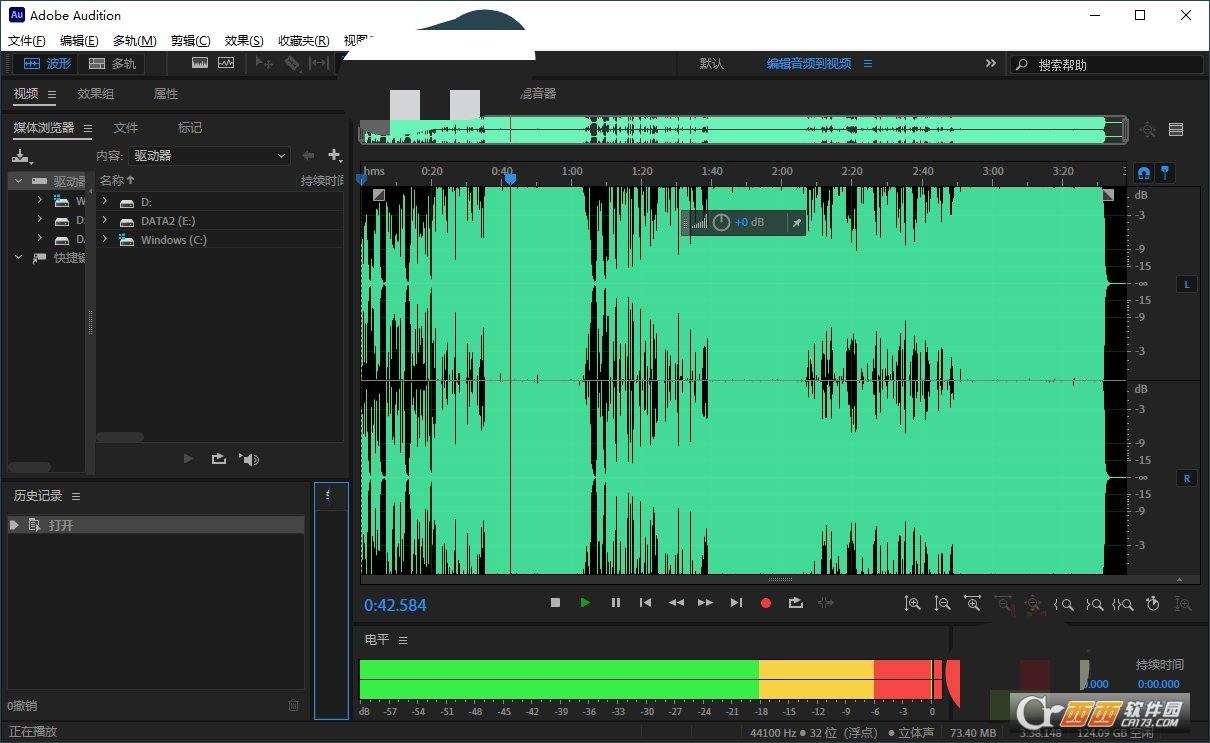
Task: Select the Slip tool in toolbar
Action: (x=318, y=63)
